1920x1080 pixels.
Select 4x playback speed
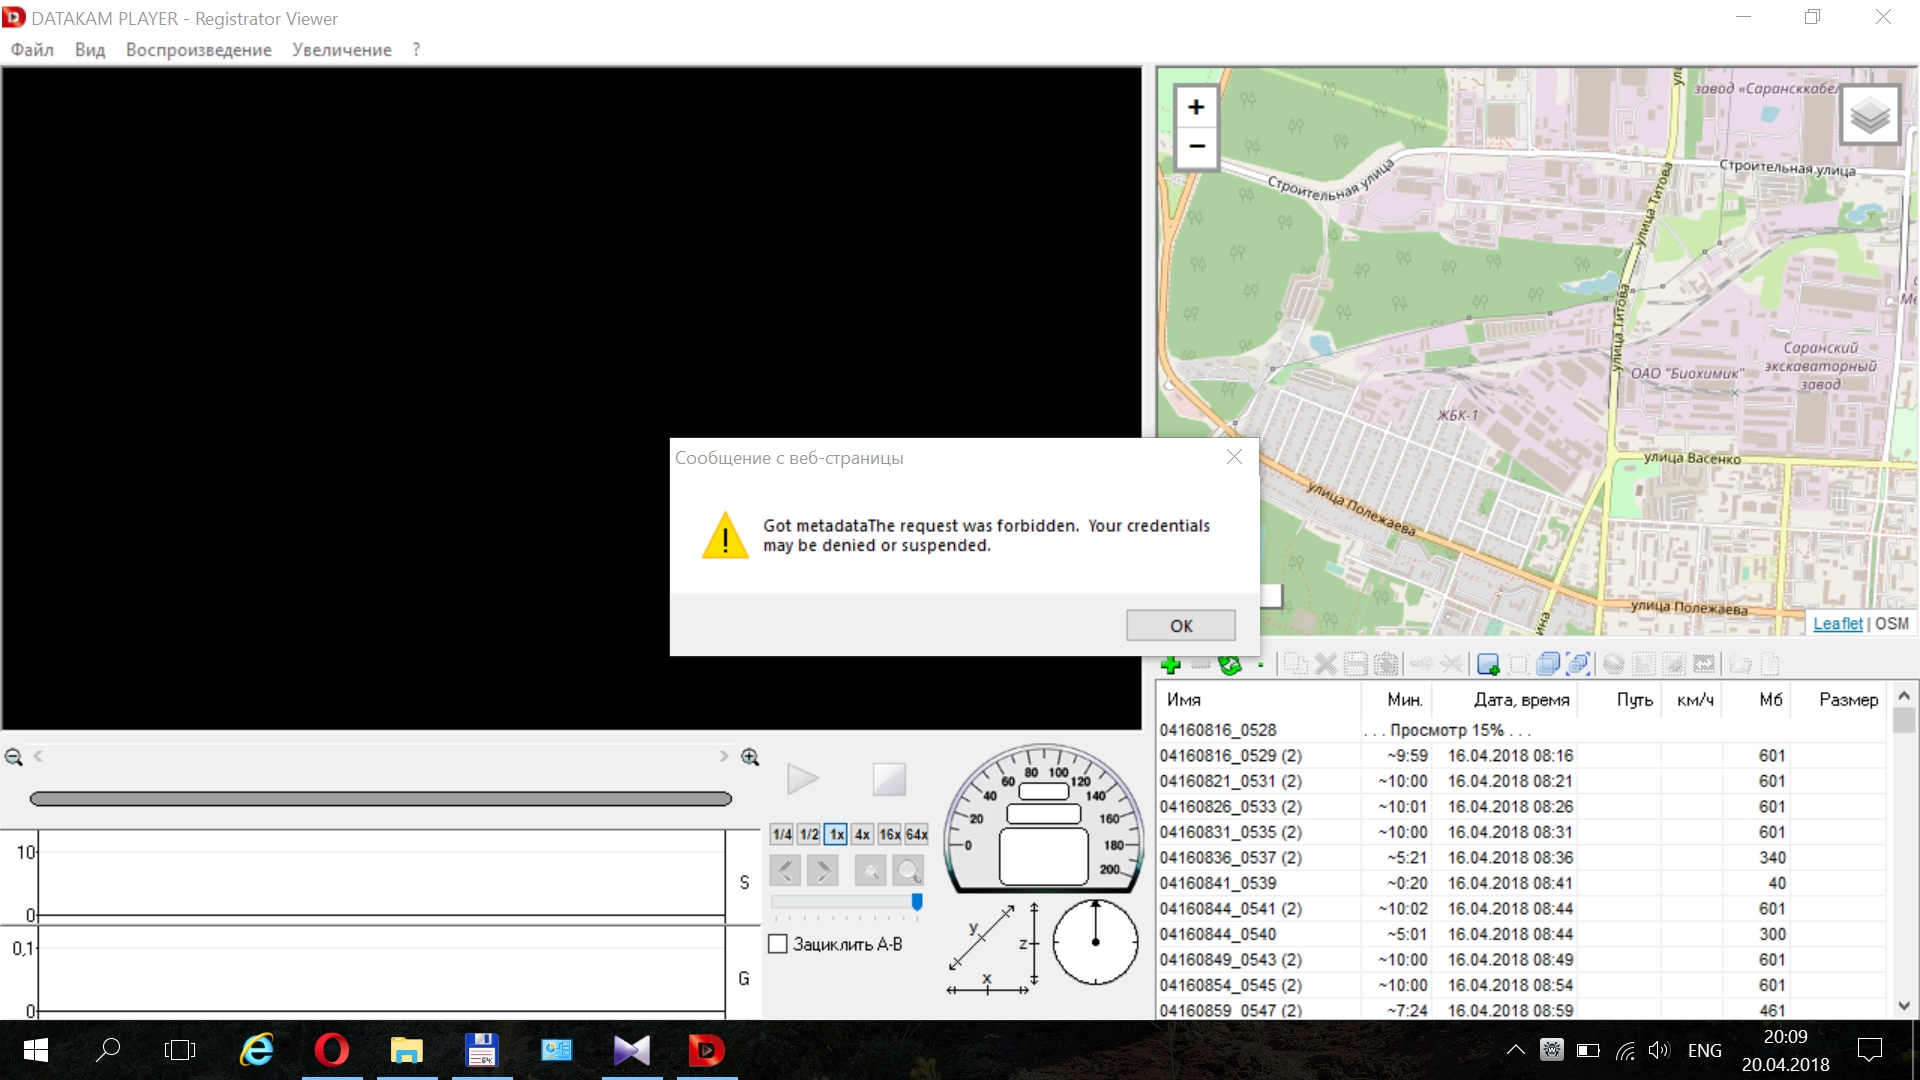pos(862,834)
